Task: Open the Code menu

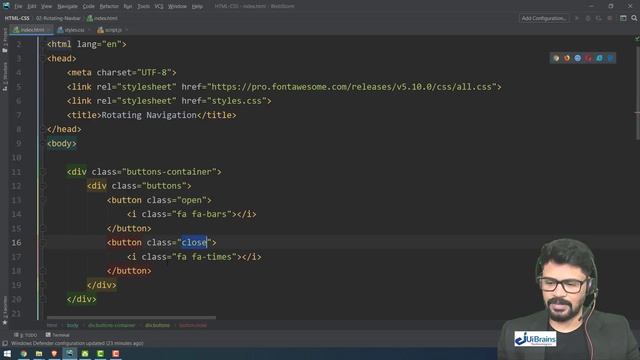Action: pyautogui.click(x=89, y=7)
